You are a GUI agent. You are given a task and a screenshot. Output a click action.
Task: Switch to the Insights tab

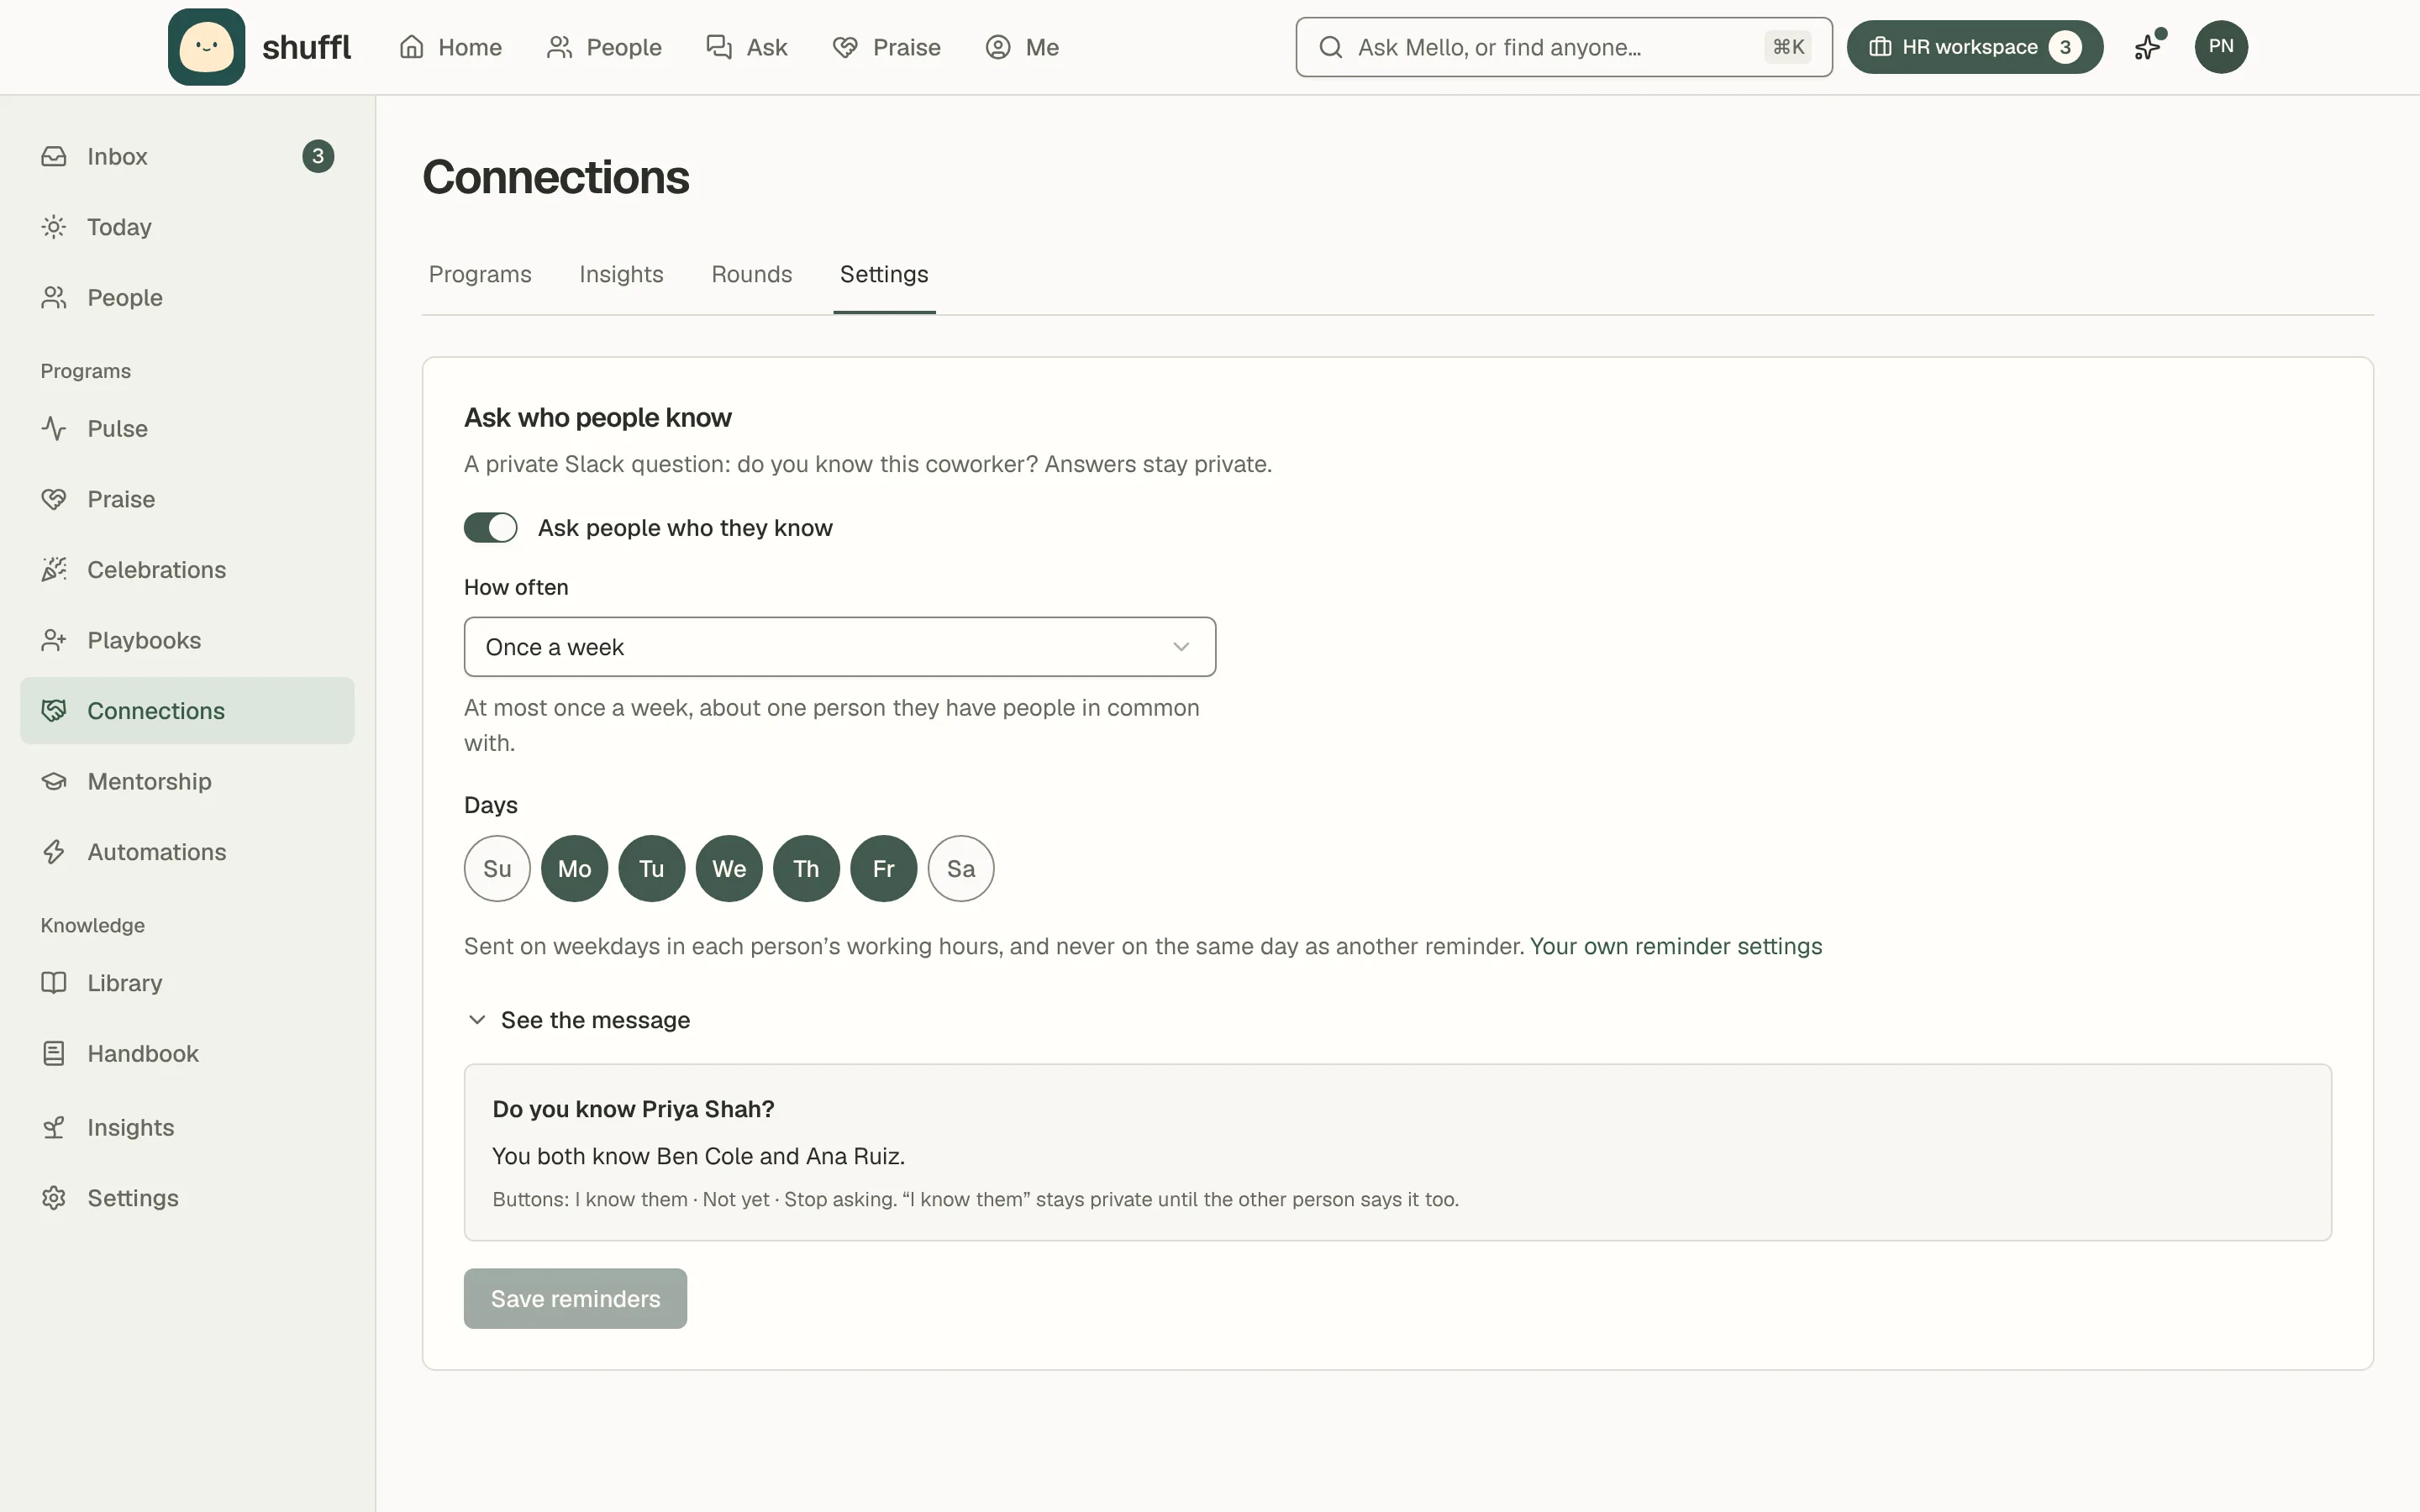click(621, 274)
